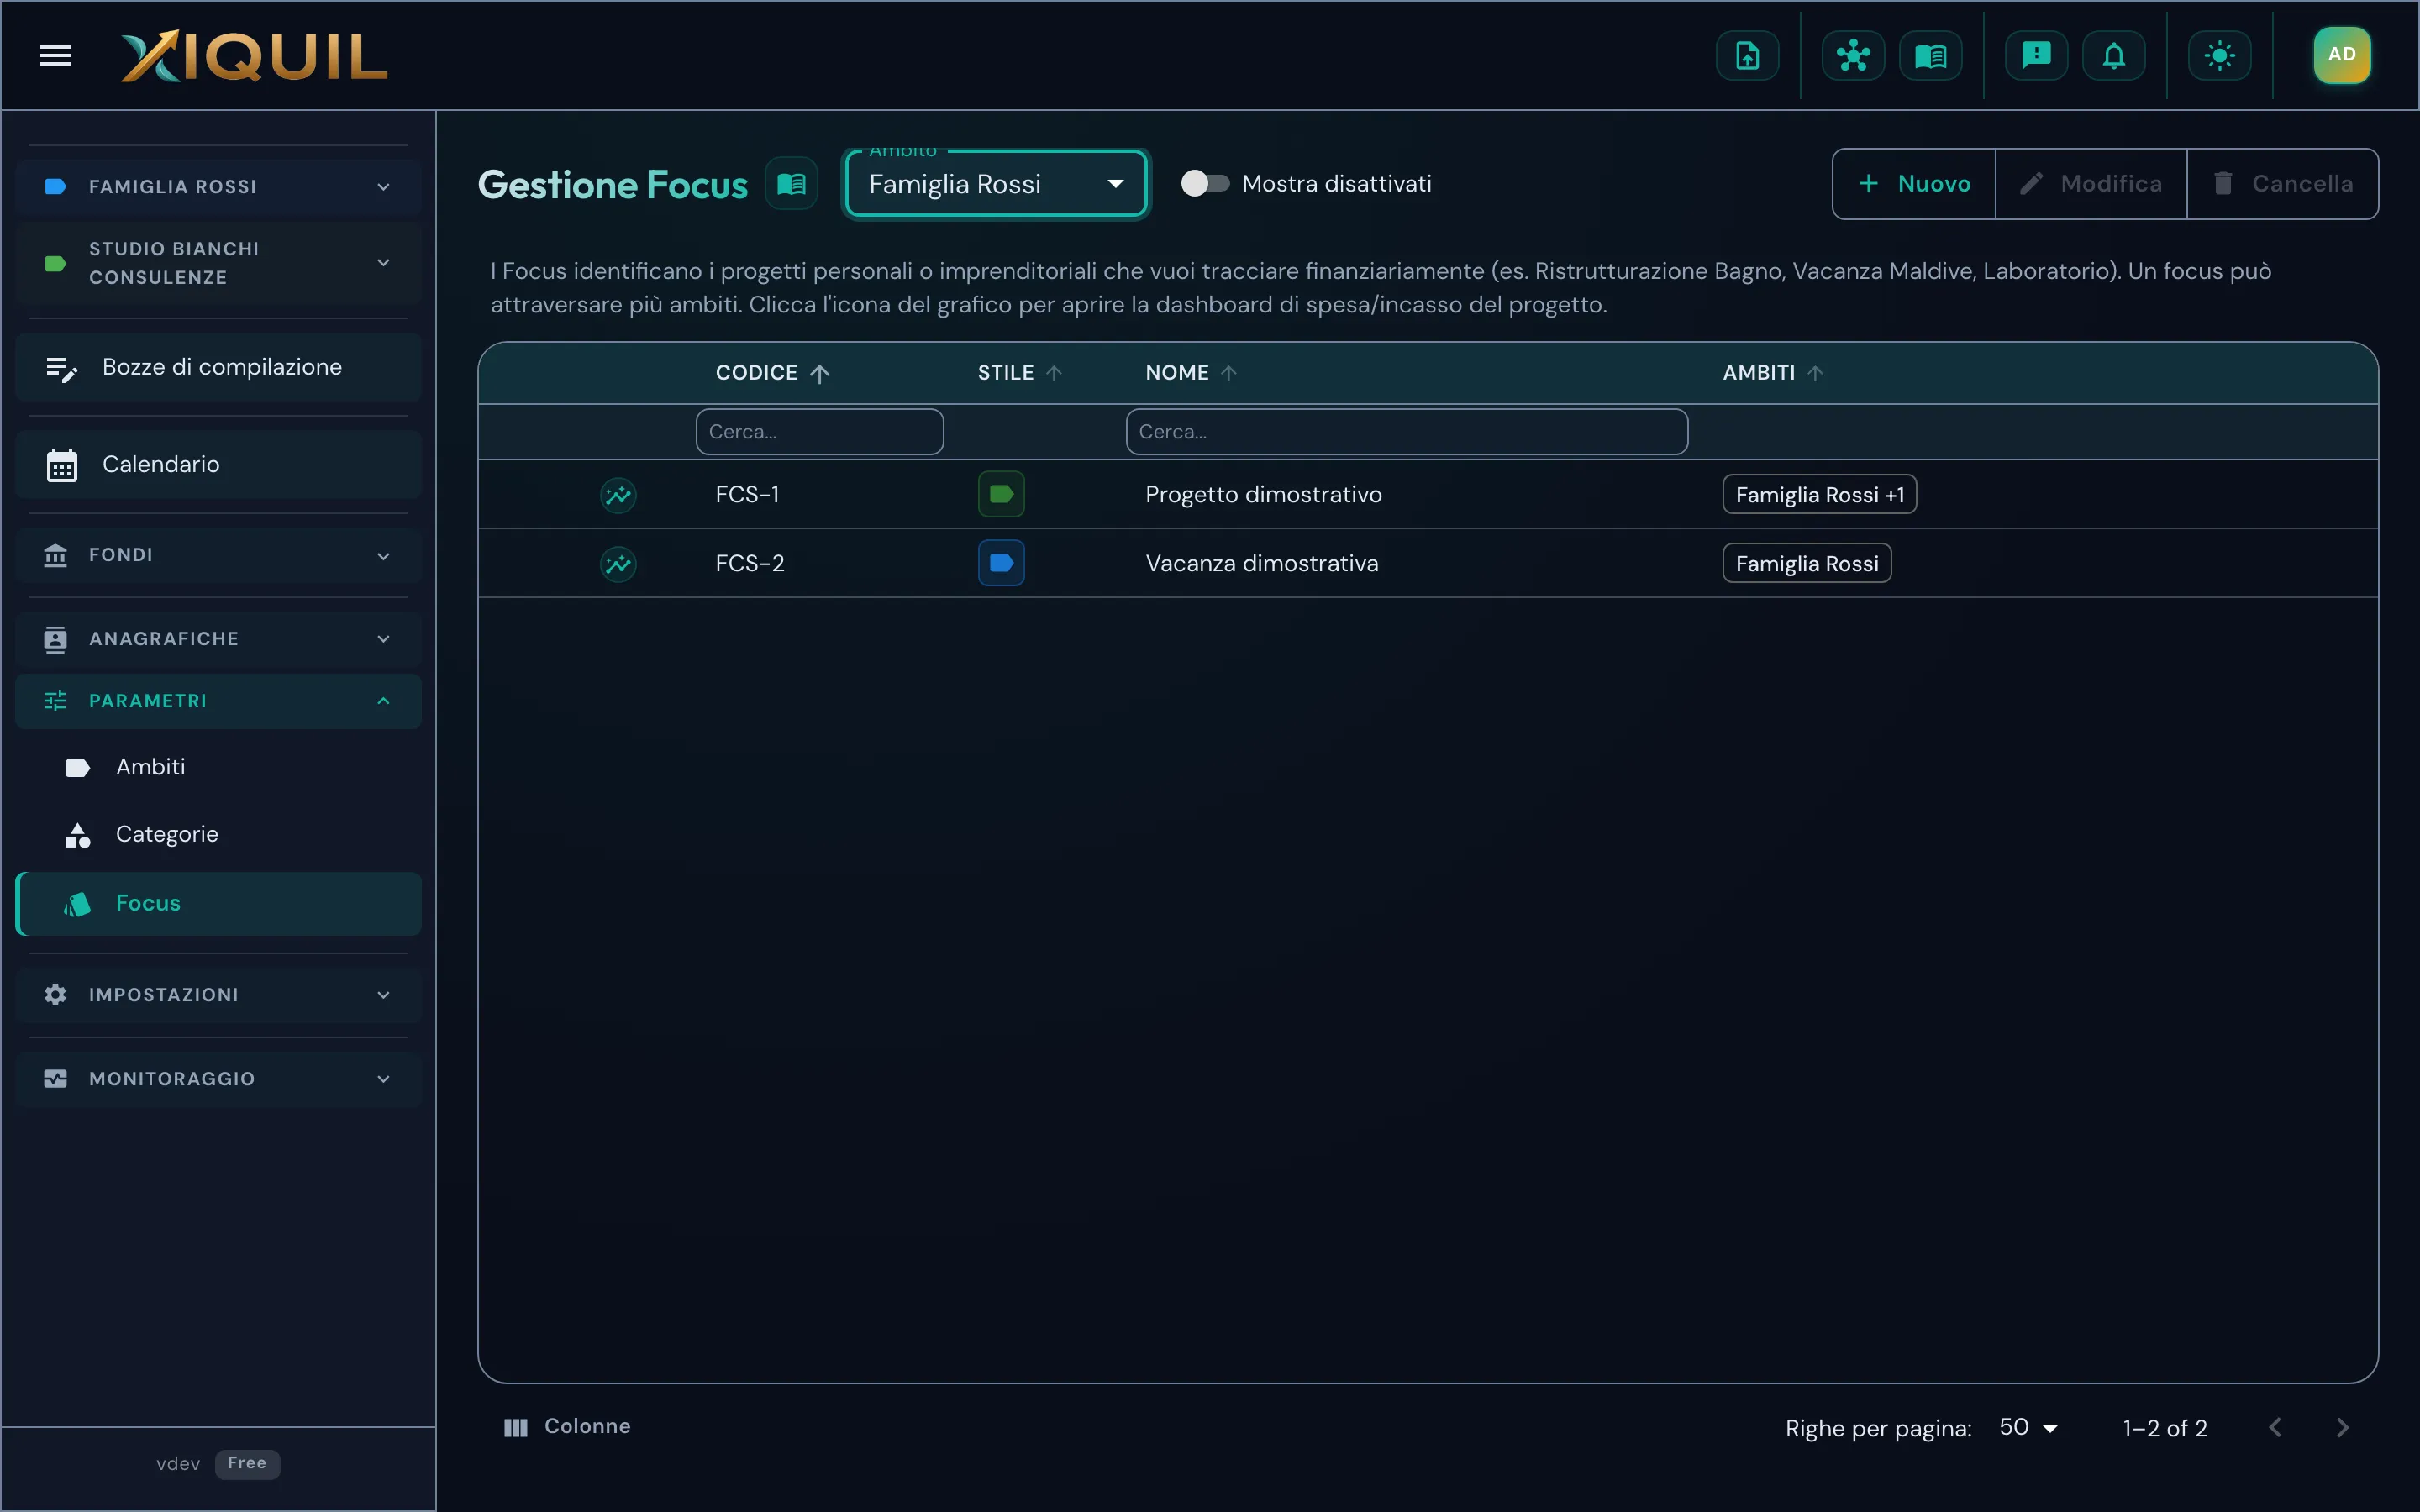
Task: Sort by the Stile column header
Action: [1019, 373]
